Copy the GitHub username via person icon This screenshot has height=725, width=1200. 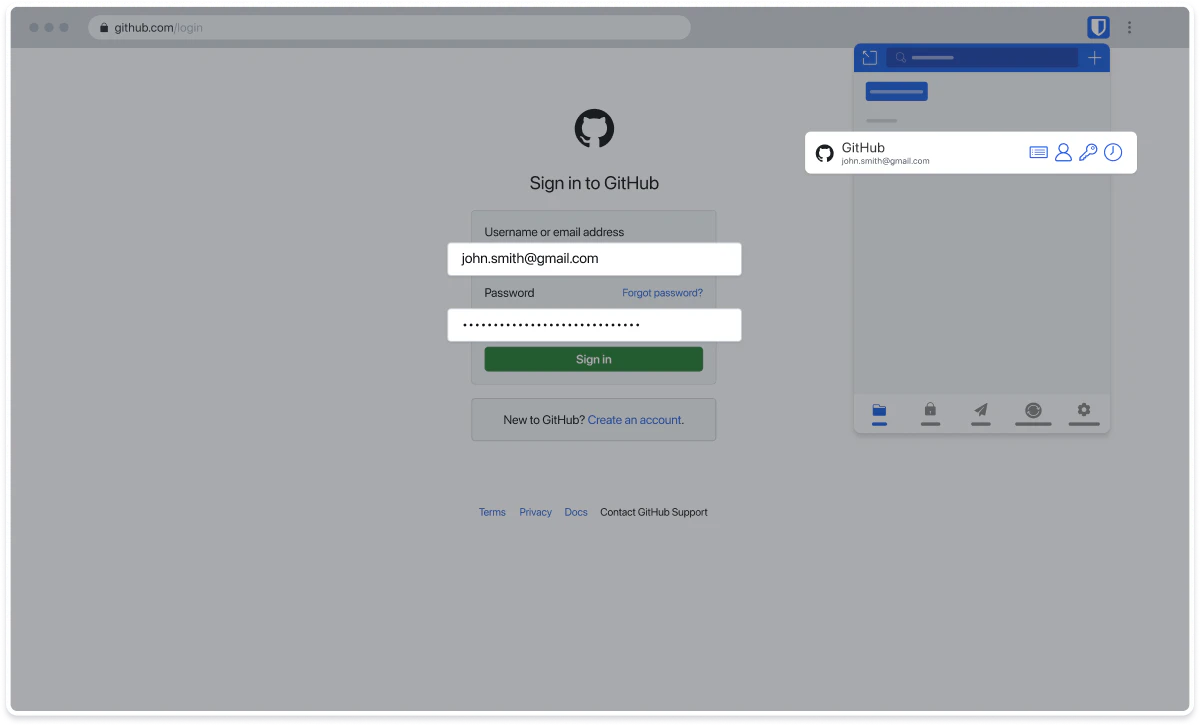pos(1063,152)
